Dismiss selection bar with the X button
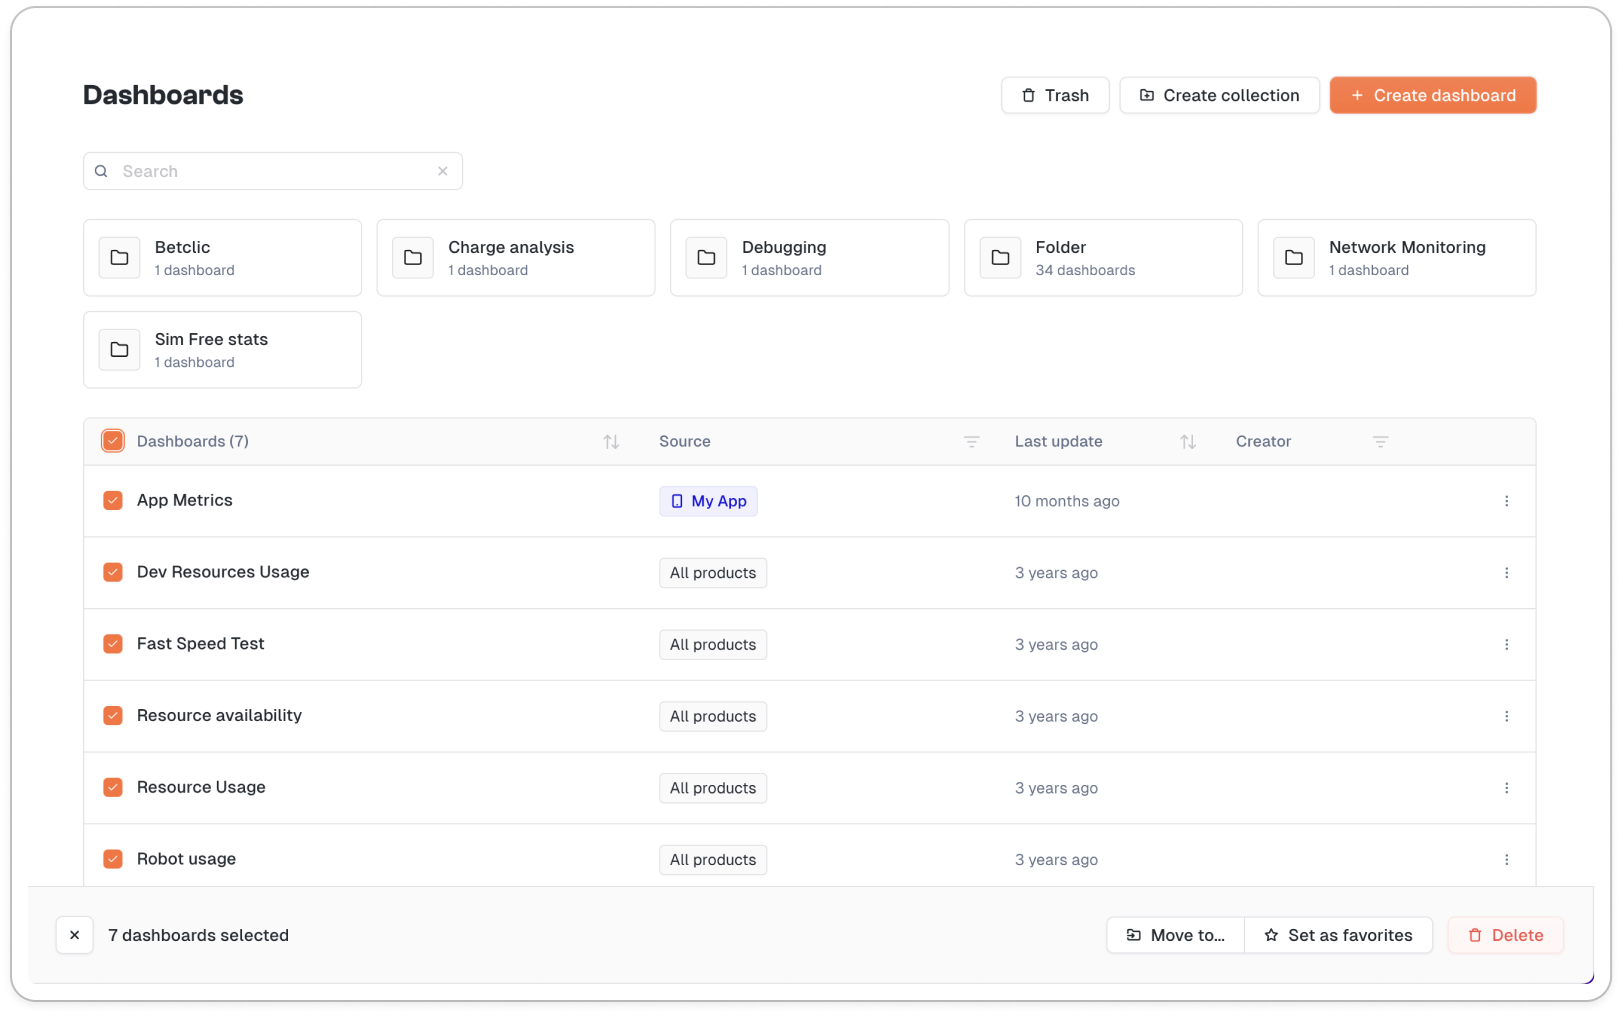 point(75,935)
